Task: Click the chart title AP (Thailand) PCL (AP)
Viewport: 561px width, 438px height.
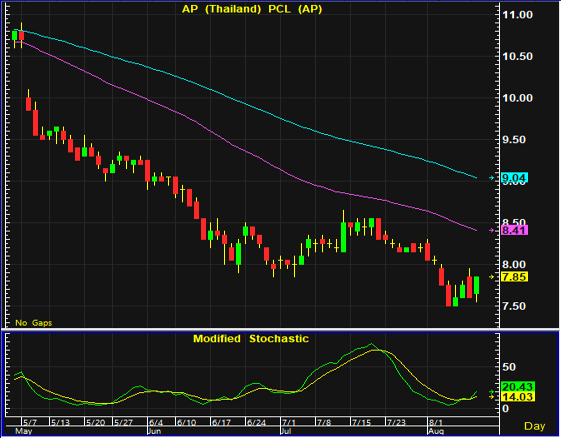Action: pos(252,9)
